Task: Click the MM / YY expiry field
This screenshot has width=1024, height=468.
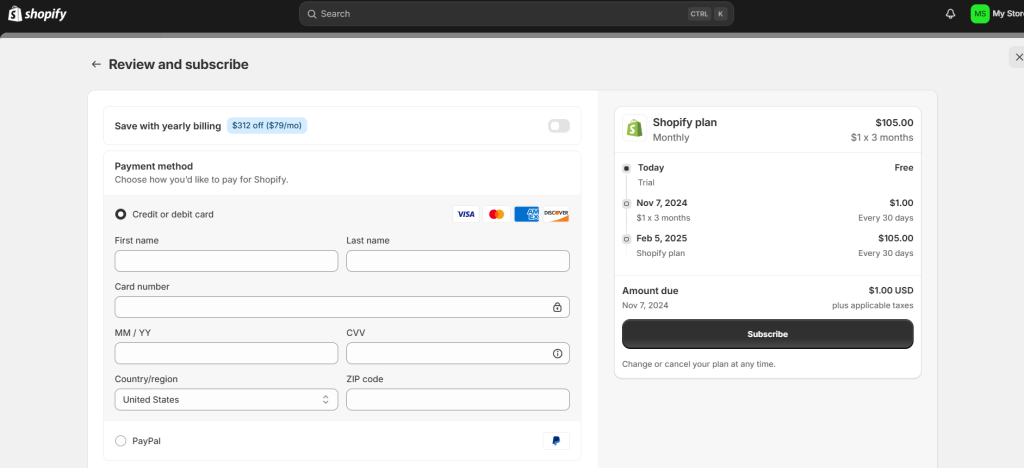Action: tap(227, 353)
